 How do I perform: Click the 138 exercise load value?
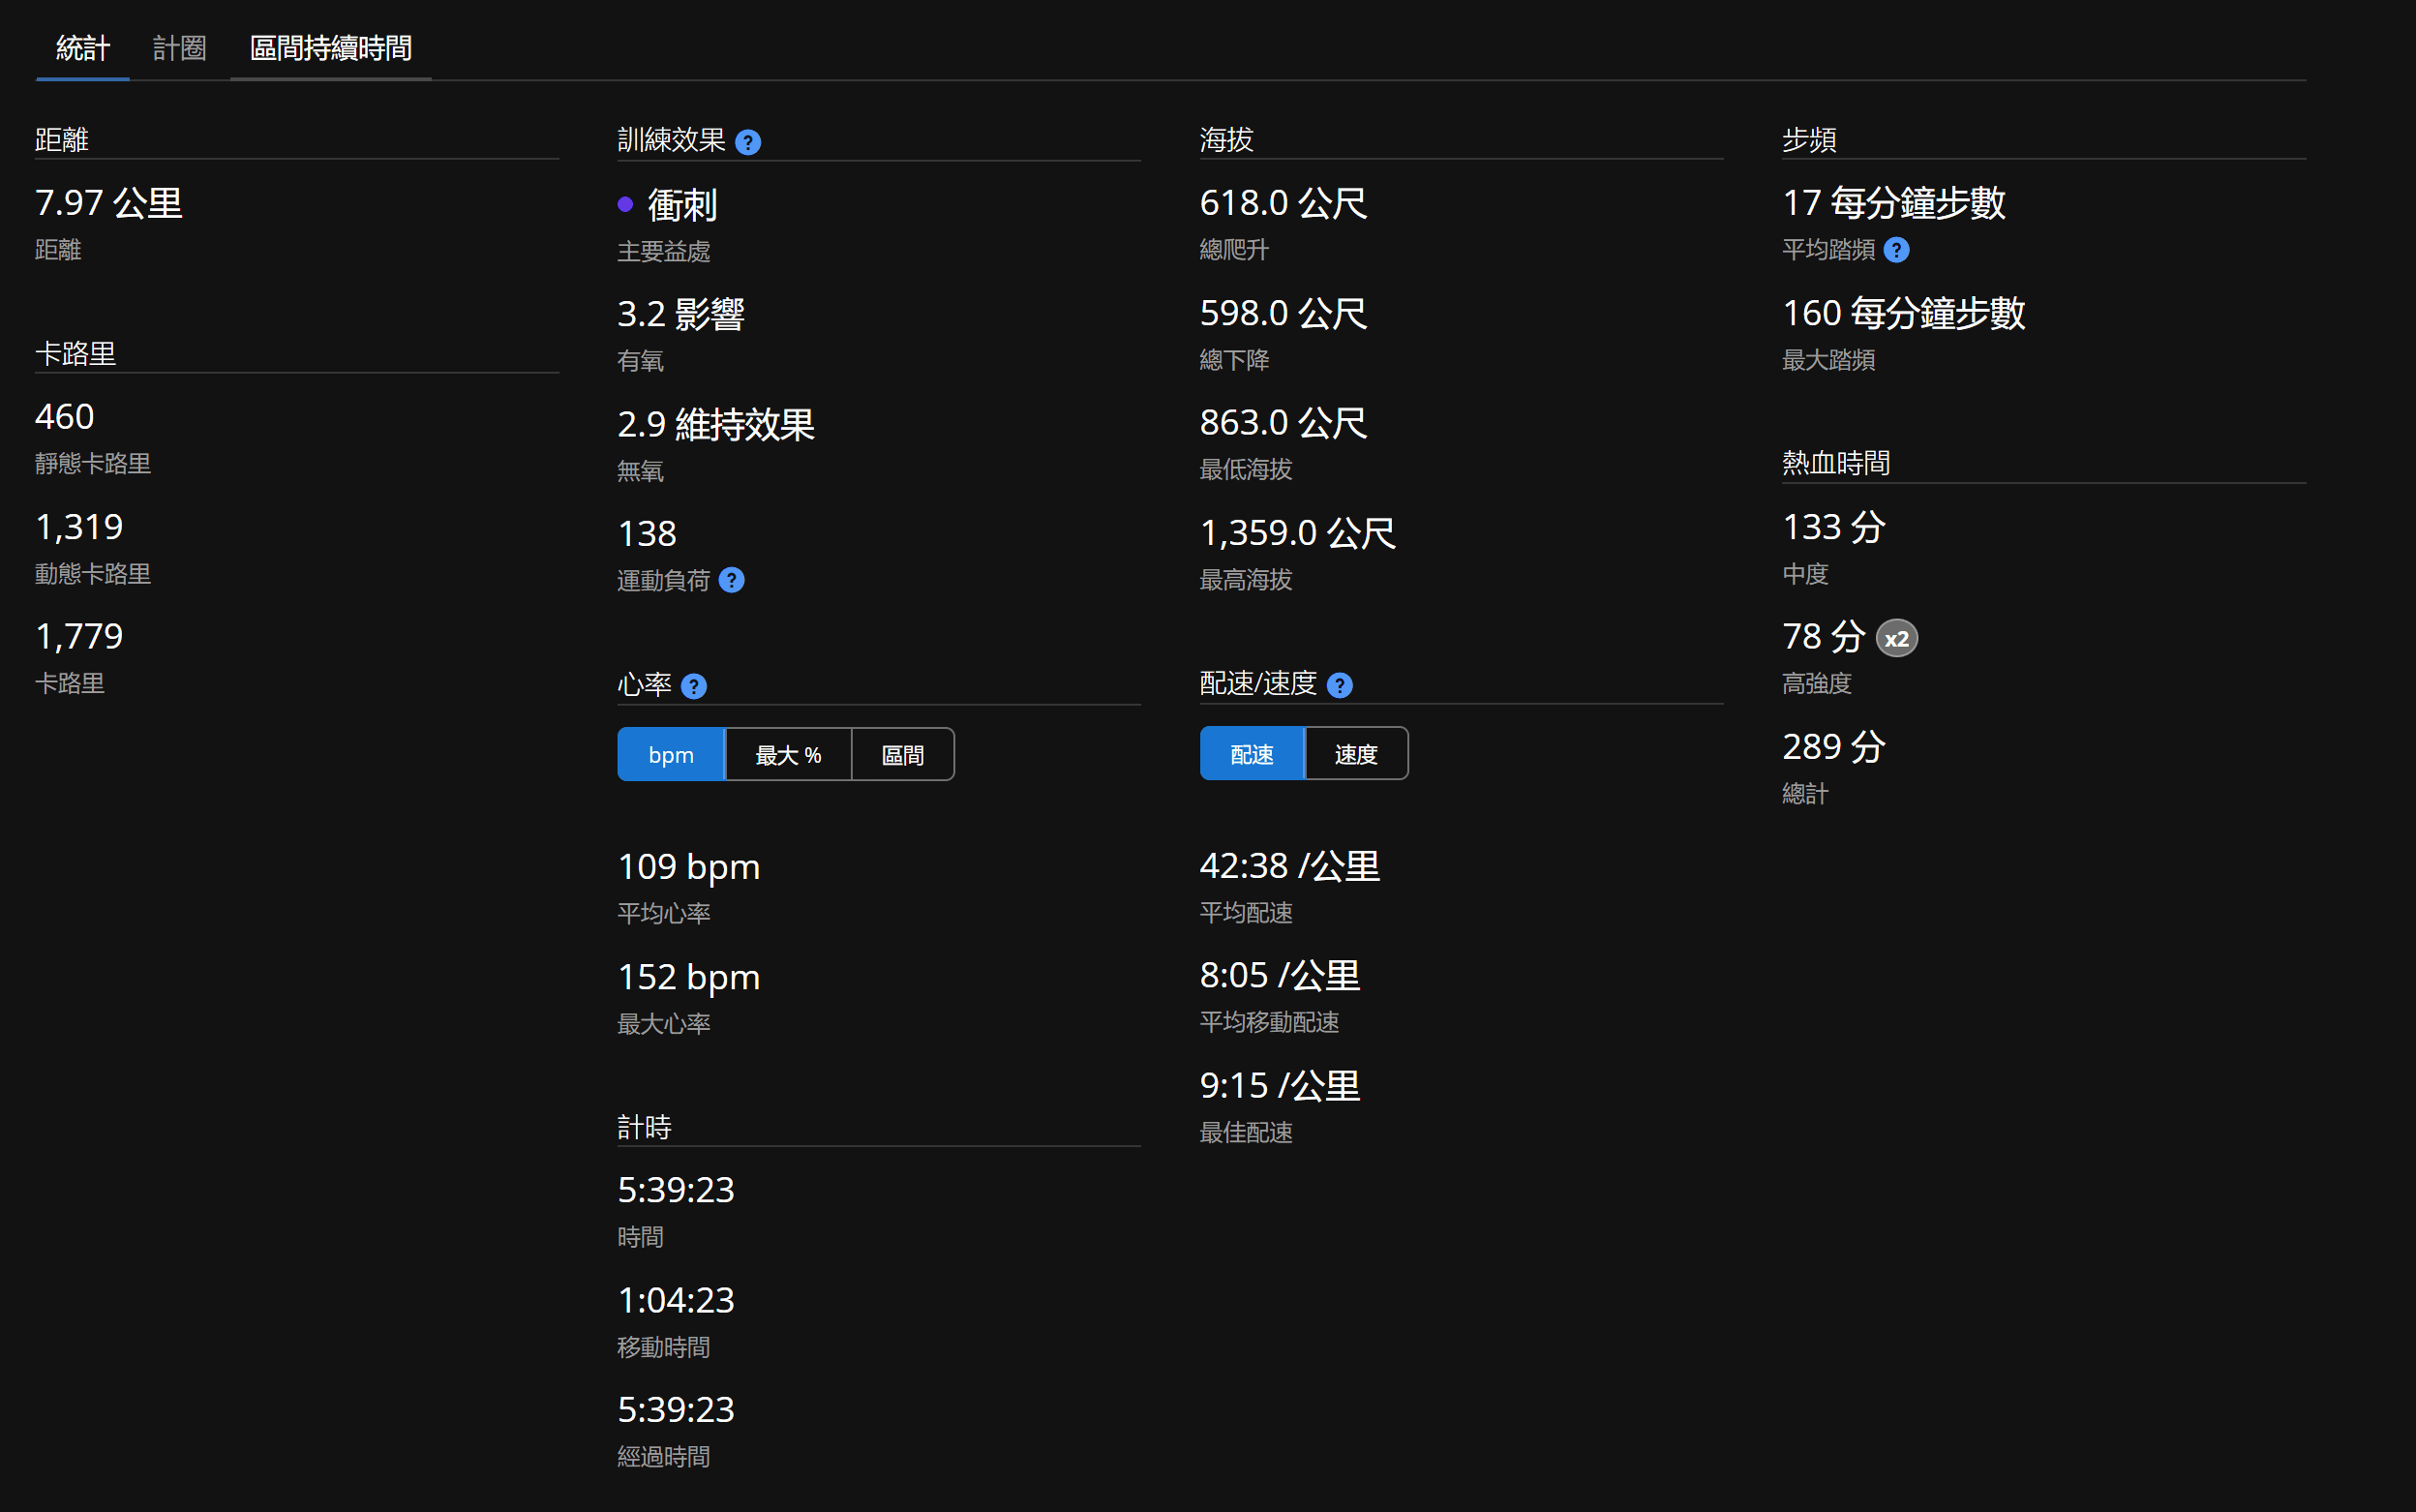[647, 533]
